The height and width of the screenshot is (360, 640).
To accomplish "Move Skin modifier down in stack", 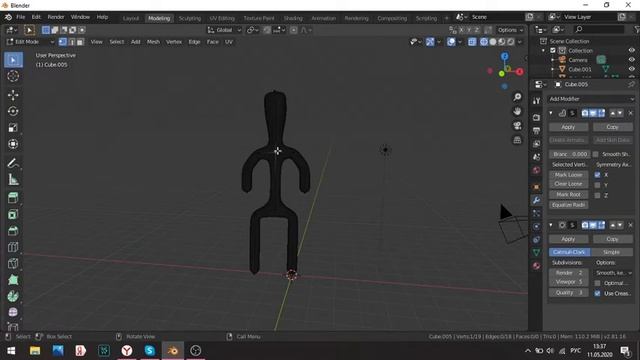I will click(x=620, y=113).
